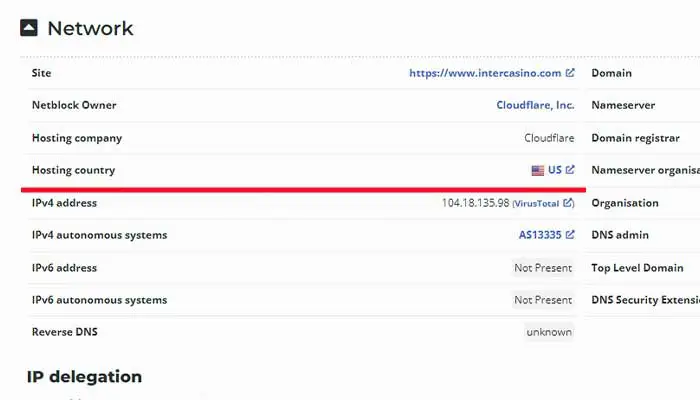Click external link icon next to AS13335

click(x=570, y=235)
